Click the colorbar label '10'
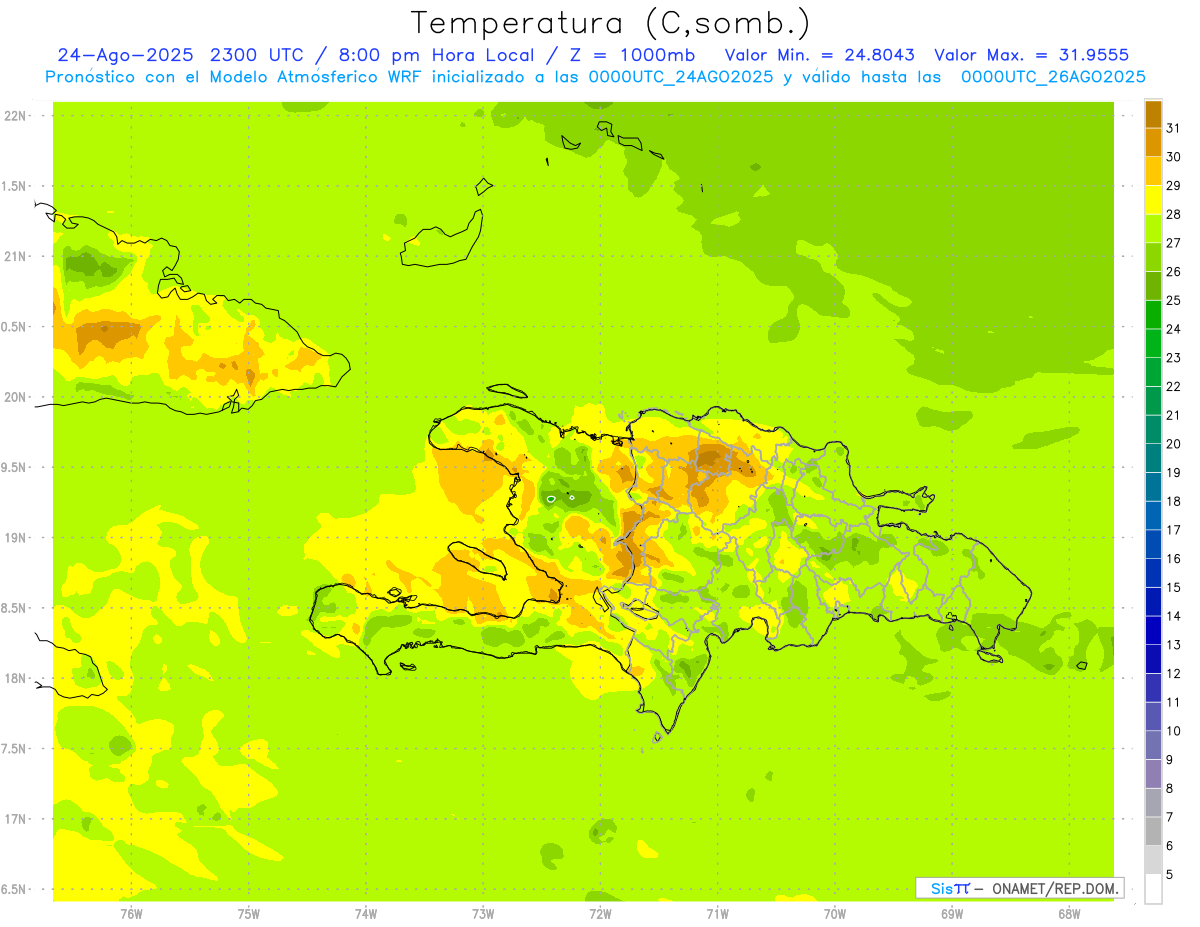This screenshot has width=1200, height=927. (1174, 731)
